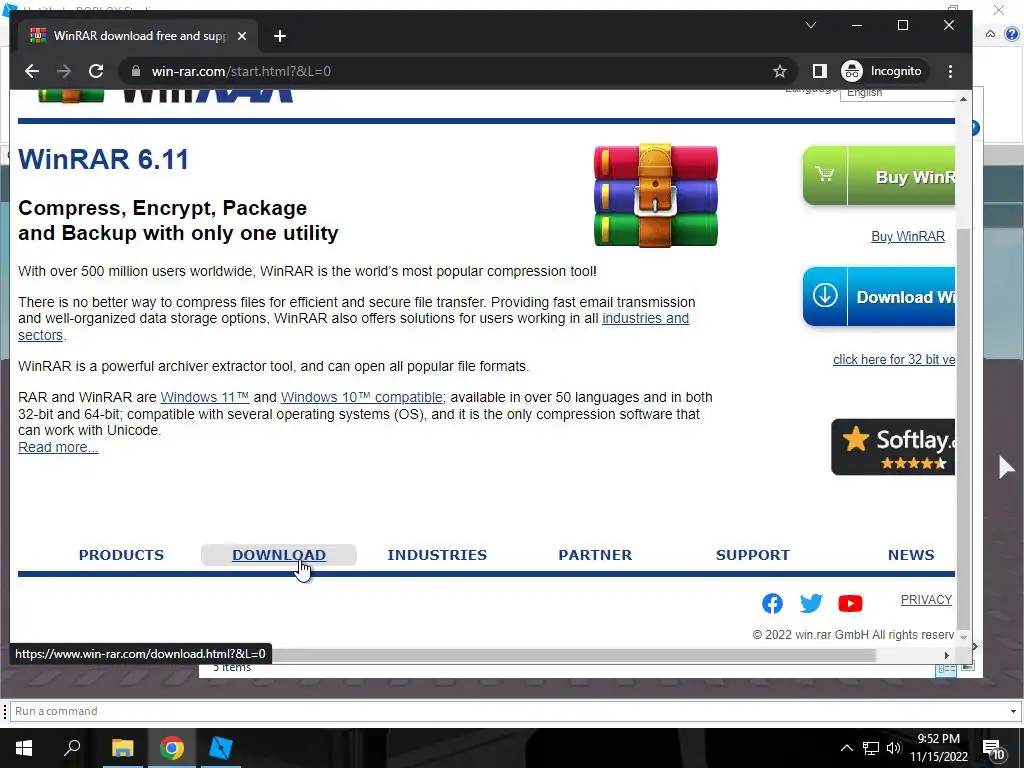
Task: Click the Read more link
Action: 58,447
